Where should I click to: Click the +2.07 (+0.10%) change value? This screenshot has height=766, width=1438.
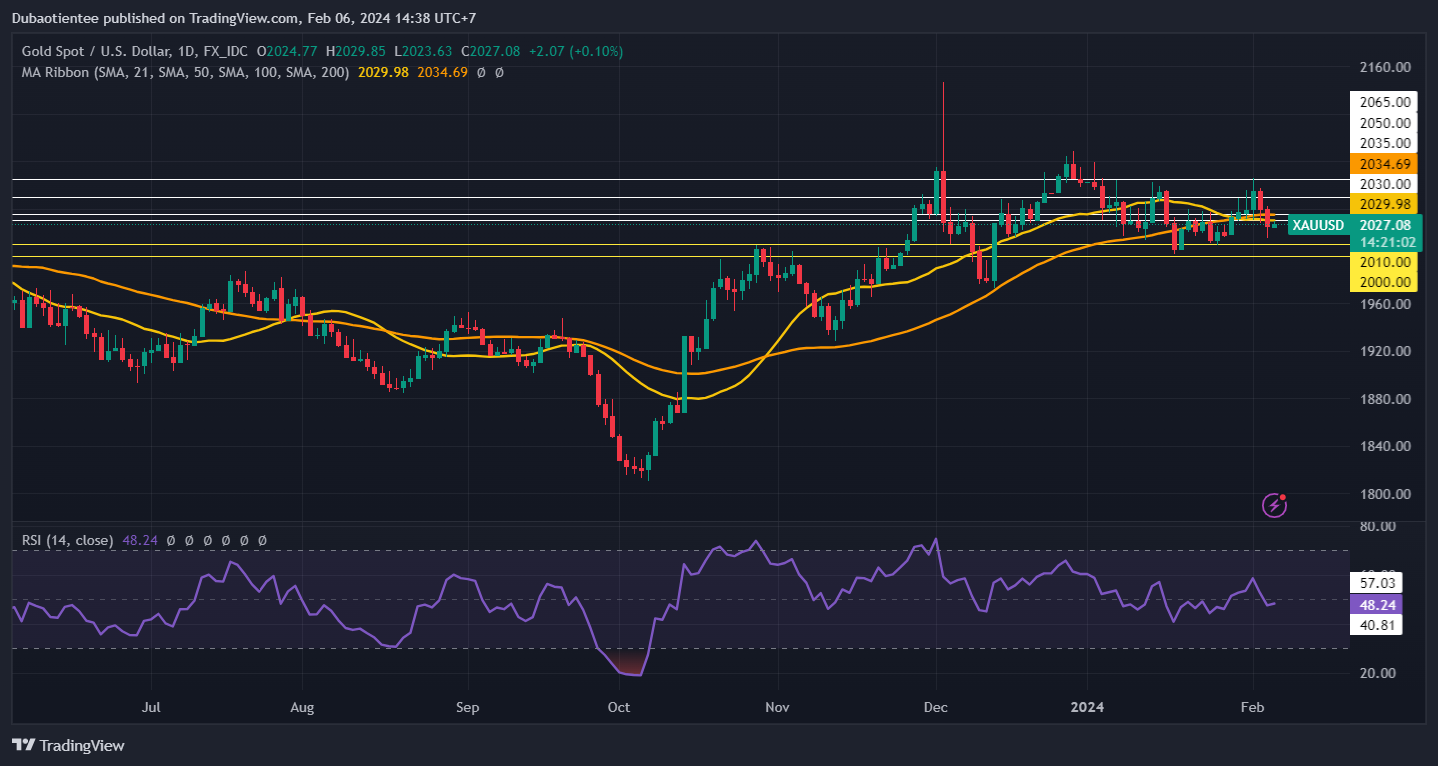coord(575,51)
